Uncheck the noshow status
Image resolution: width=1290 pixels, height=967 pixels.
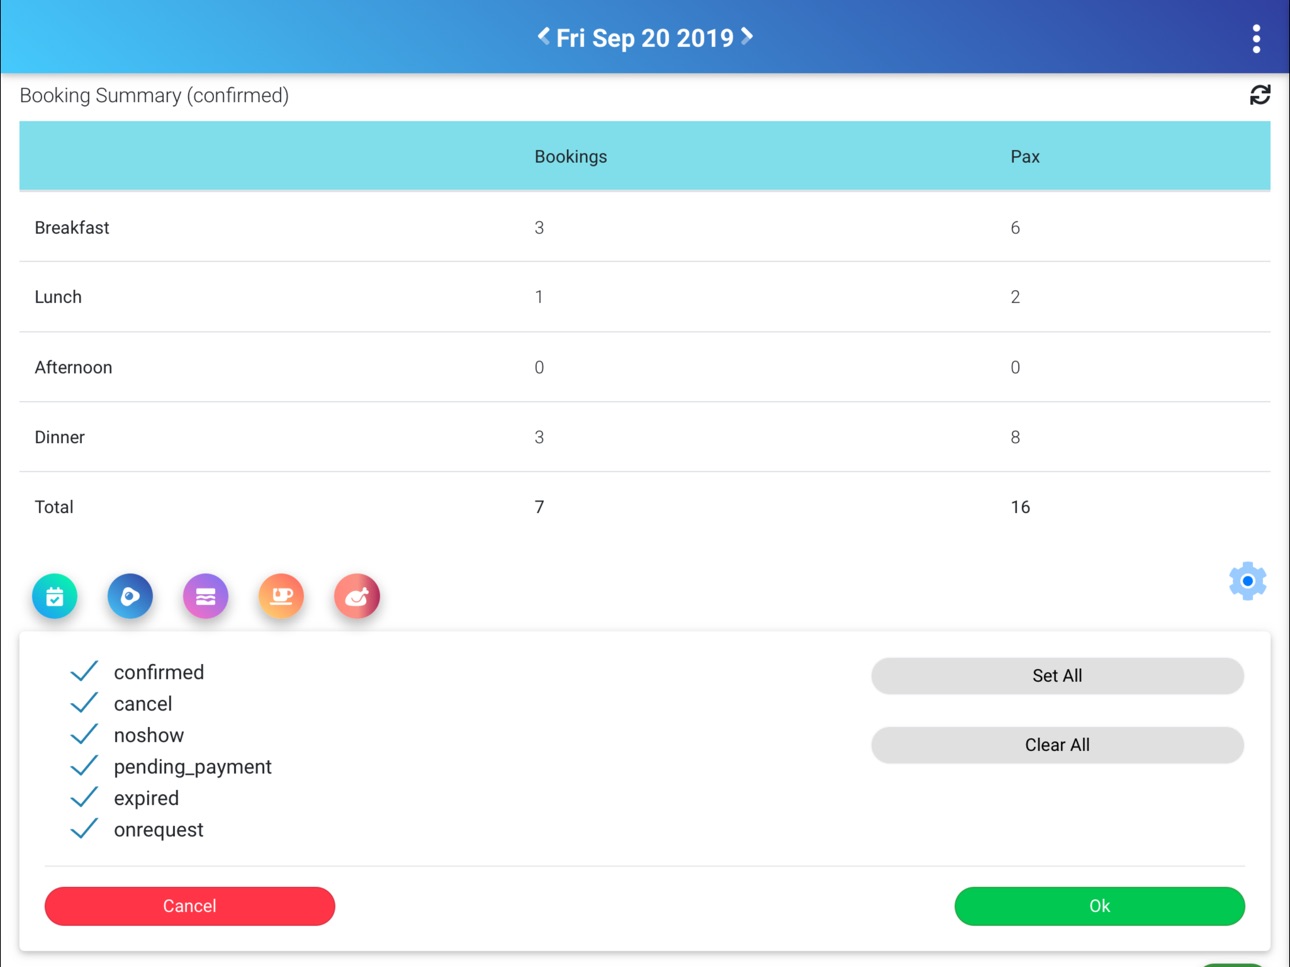click(84, 735)
